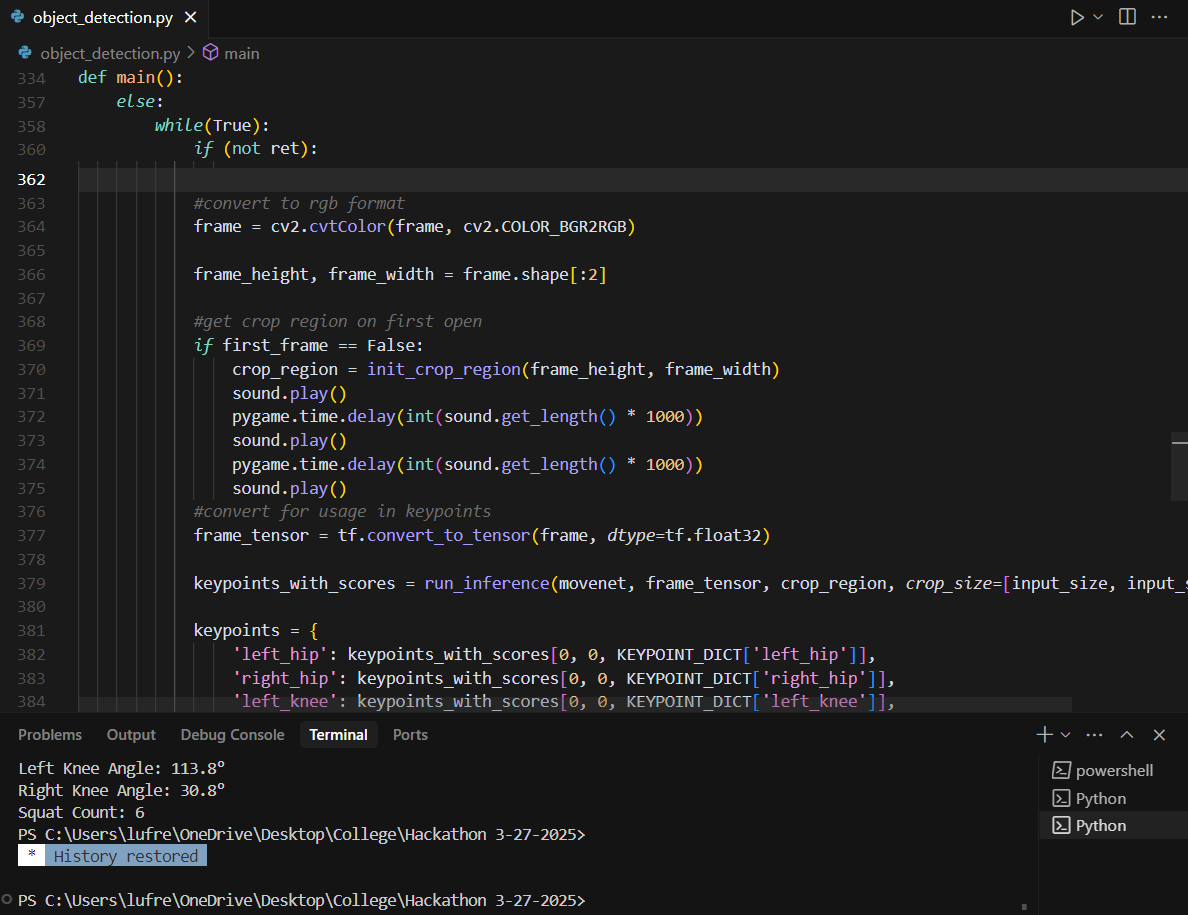Screen dimensions: 1188x915
Task: Click cvtColor function call on line 364
Action: 348,226
